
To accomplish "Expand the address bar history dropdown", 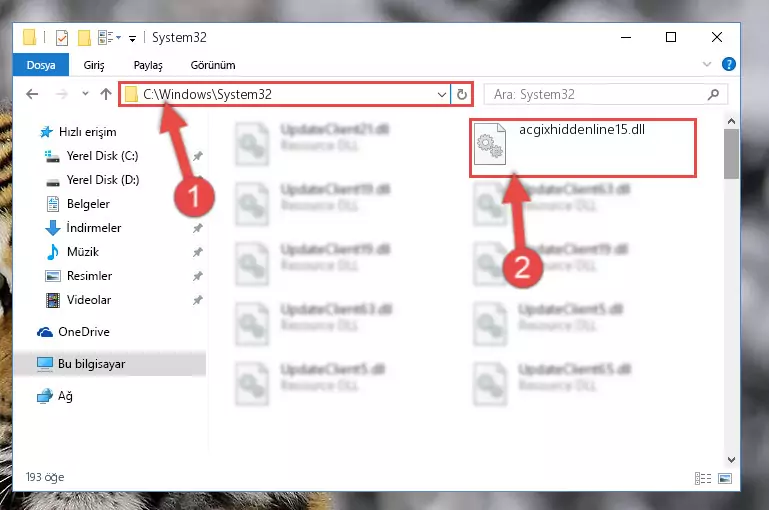I will tap(441, 94).
